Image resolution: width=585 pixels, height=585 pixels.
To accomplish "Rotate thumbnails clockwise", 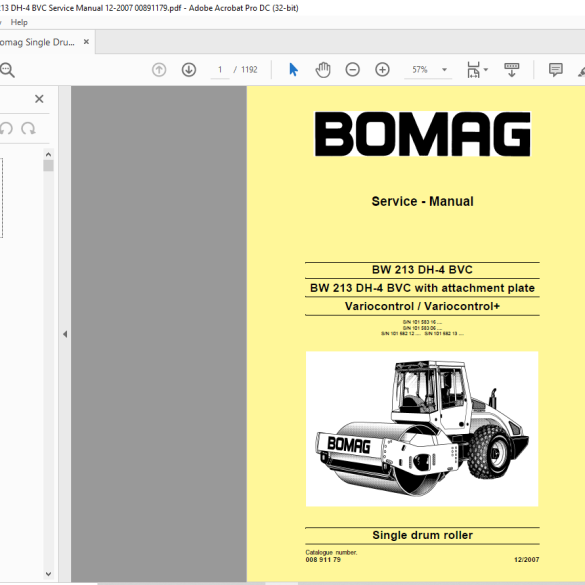I will (28, 128).
